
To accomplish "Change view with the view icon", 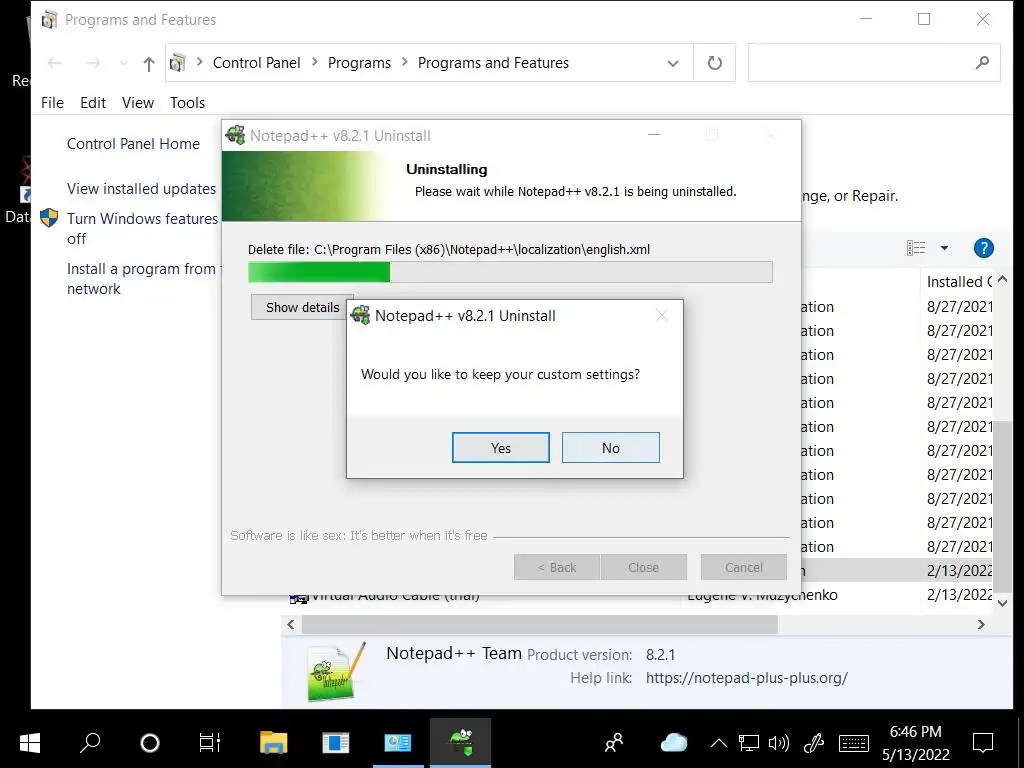I will (x=916, y=248).
